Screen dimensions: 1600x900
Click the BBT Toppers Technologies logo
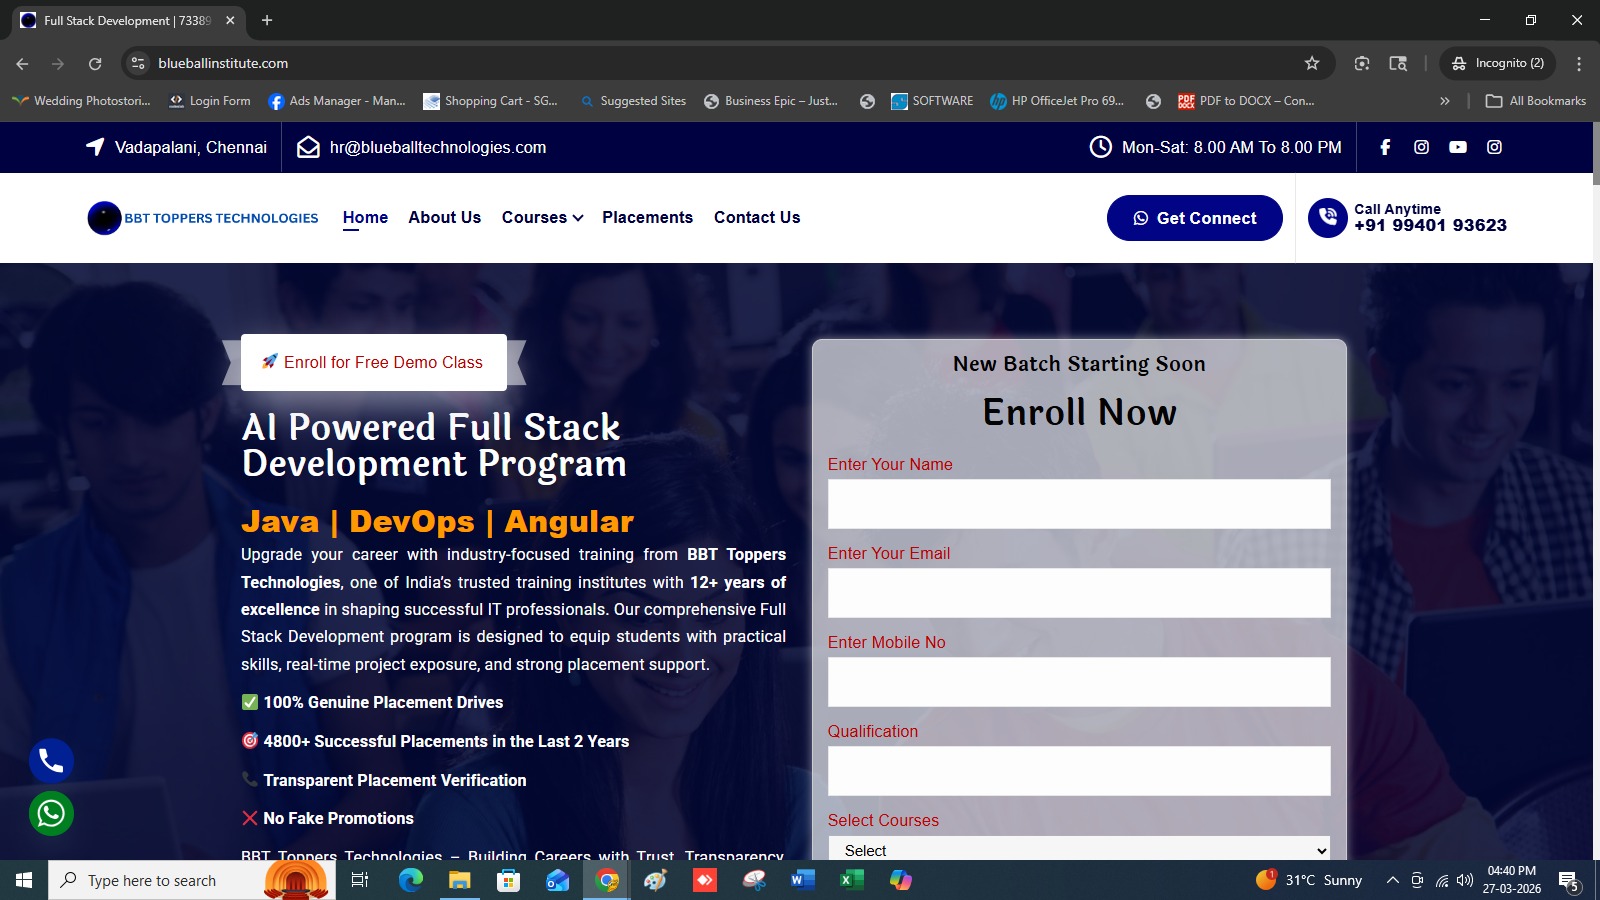coord(203,218)
